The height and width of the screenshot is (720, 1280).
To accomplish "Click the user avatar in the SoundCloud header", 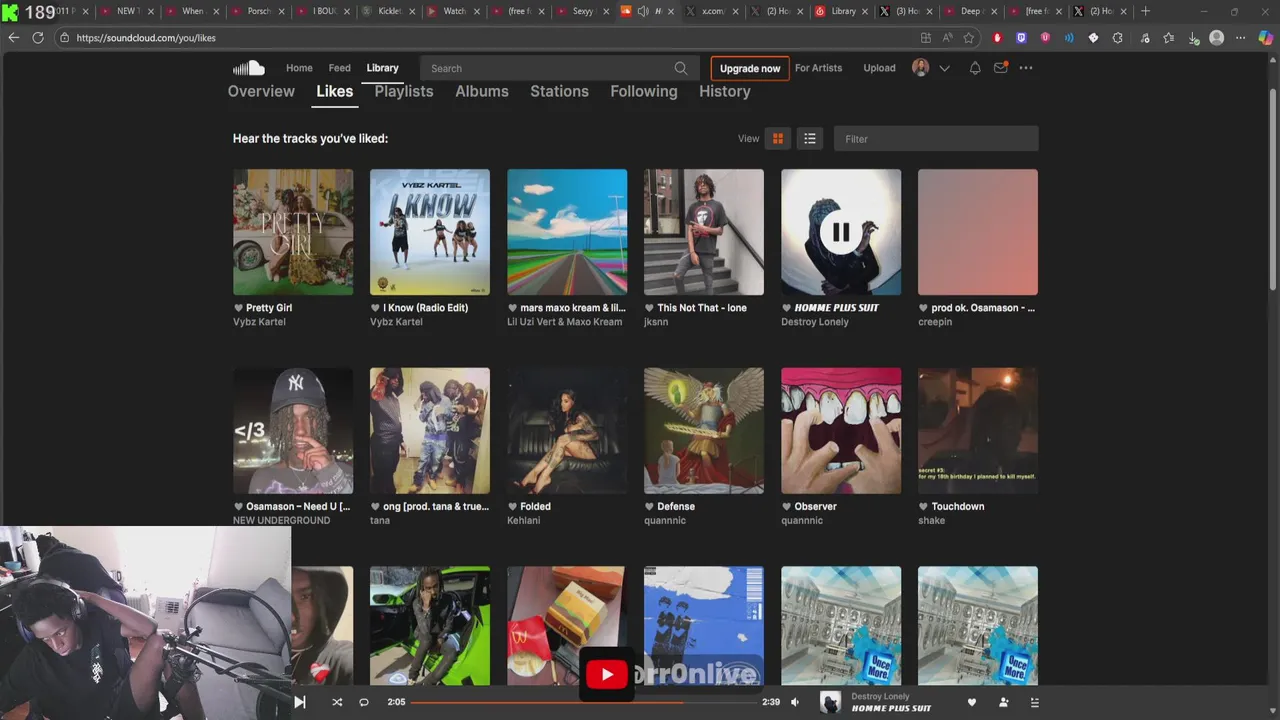I will pos(921,68).
